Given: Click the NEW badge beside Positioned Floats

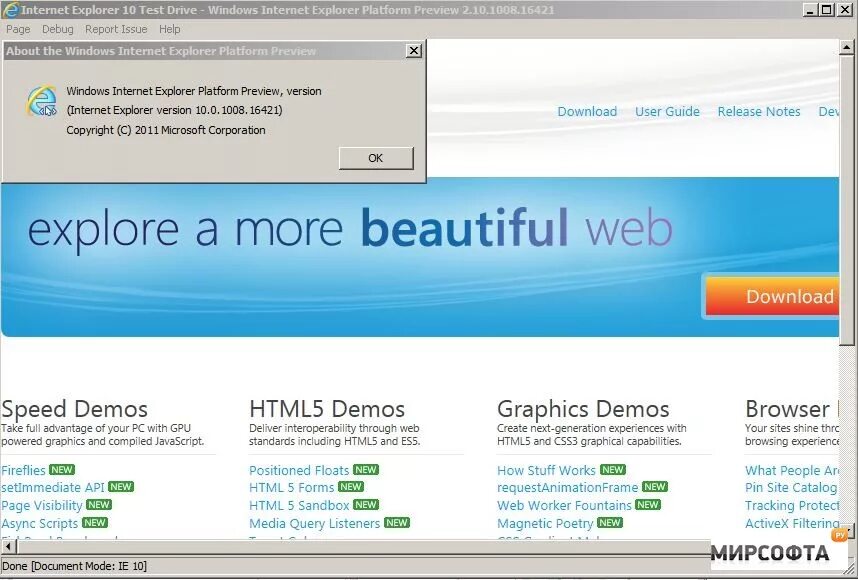Looking at the screenshot, I should 366,469.
